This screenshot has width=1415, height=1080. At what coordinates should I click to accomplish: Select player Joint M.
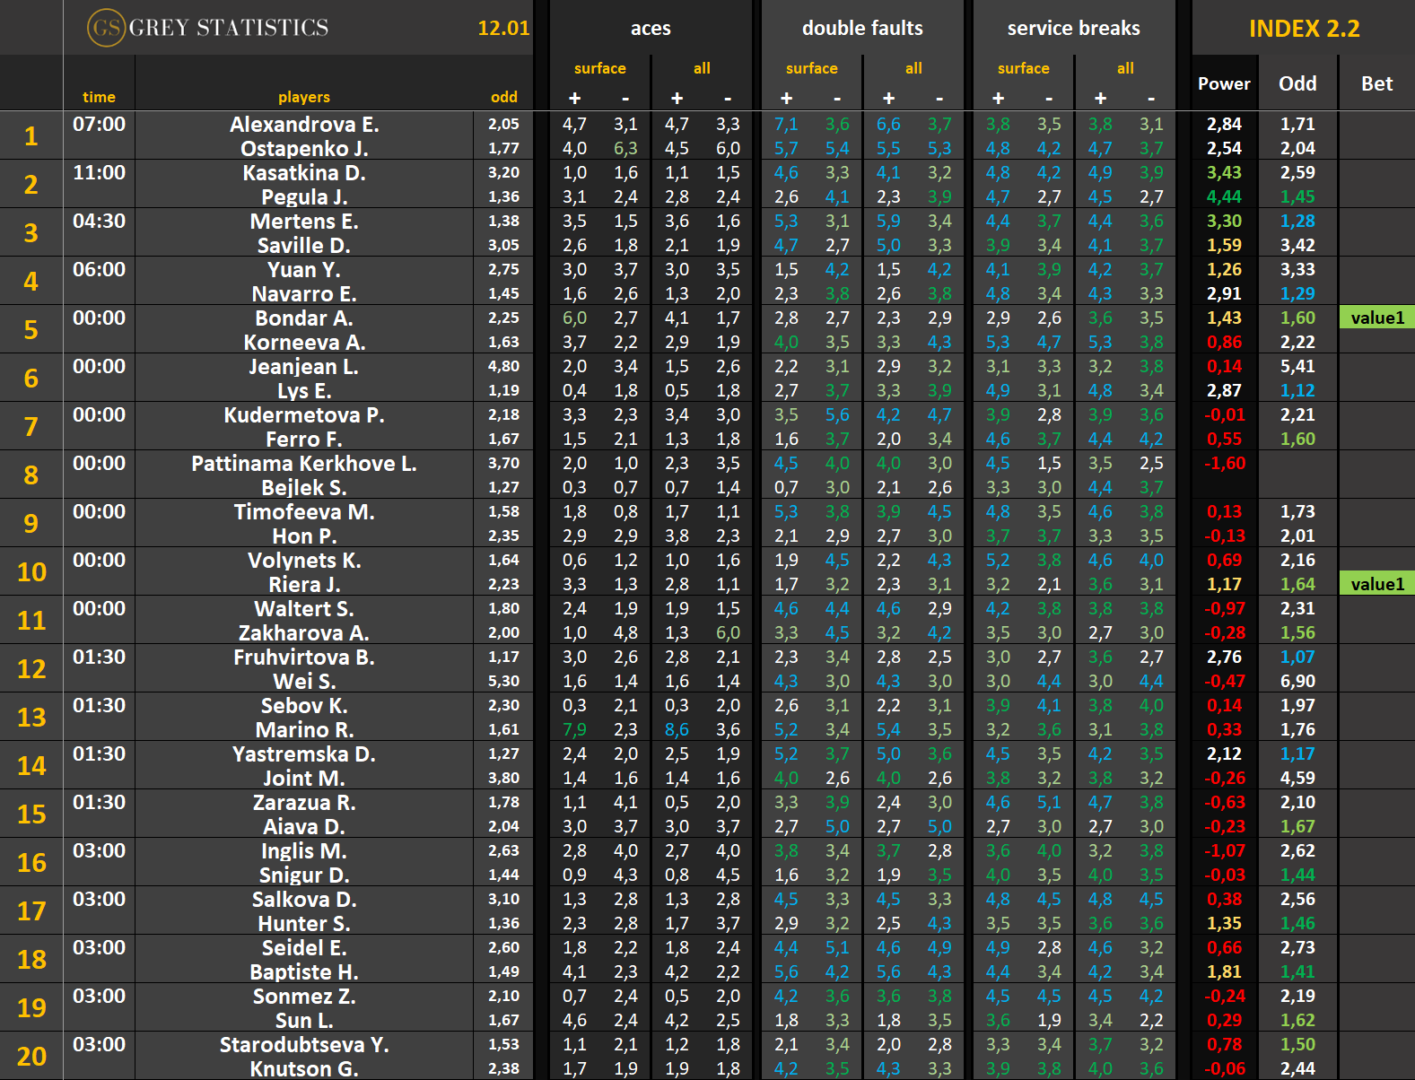[304, 779]
